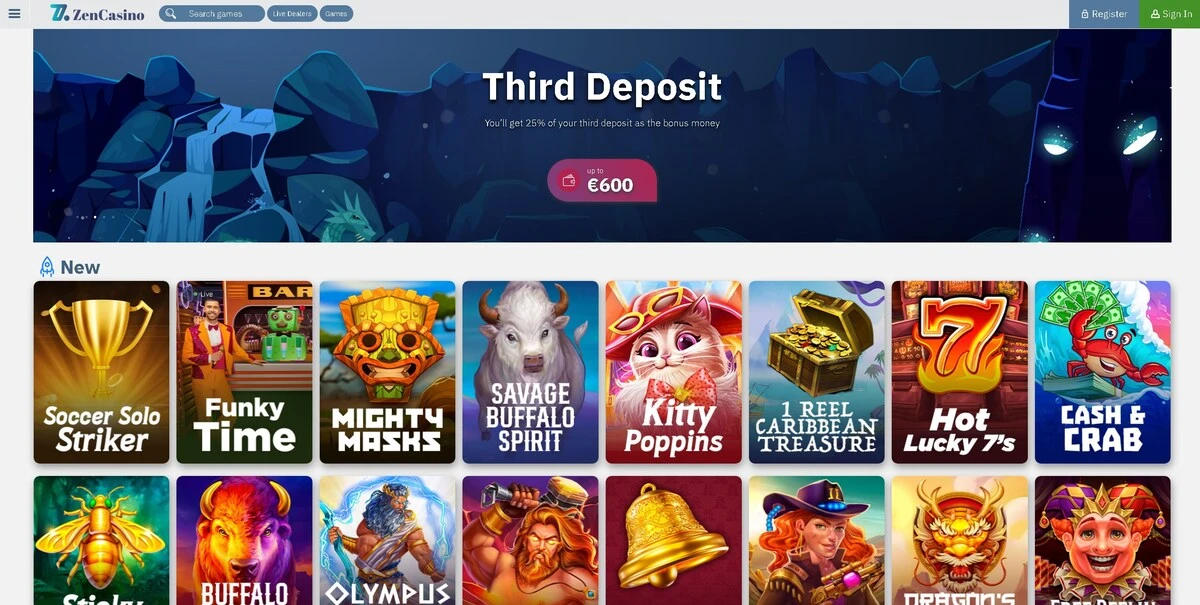Open the Cash & Crab game

tap(1103, 372)
